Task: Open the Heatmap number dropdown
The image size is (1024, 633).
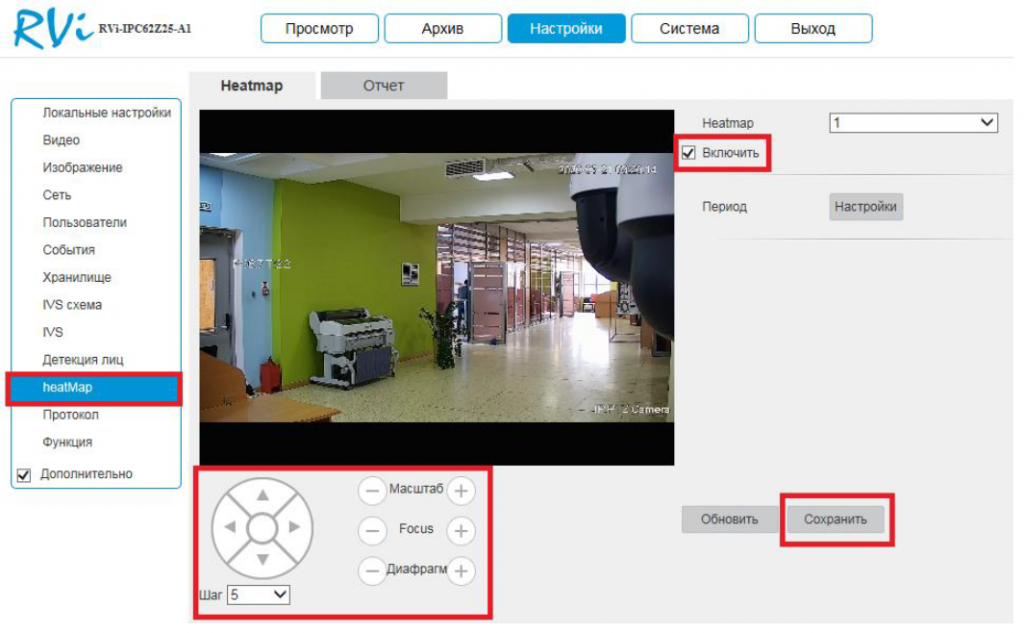Action: [x=913, y=123]
